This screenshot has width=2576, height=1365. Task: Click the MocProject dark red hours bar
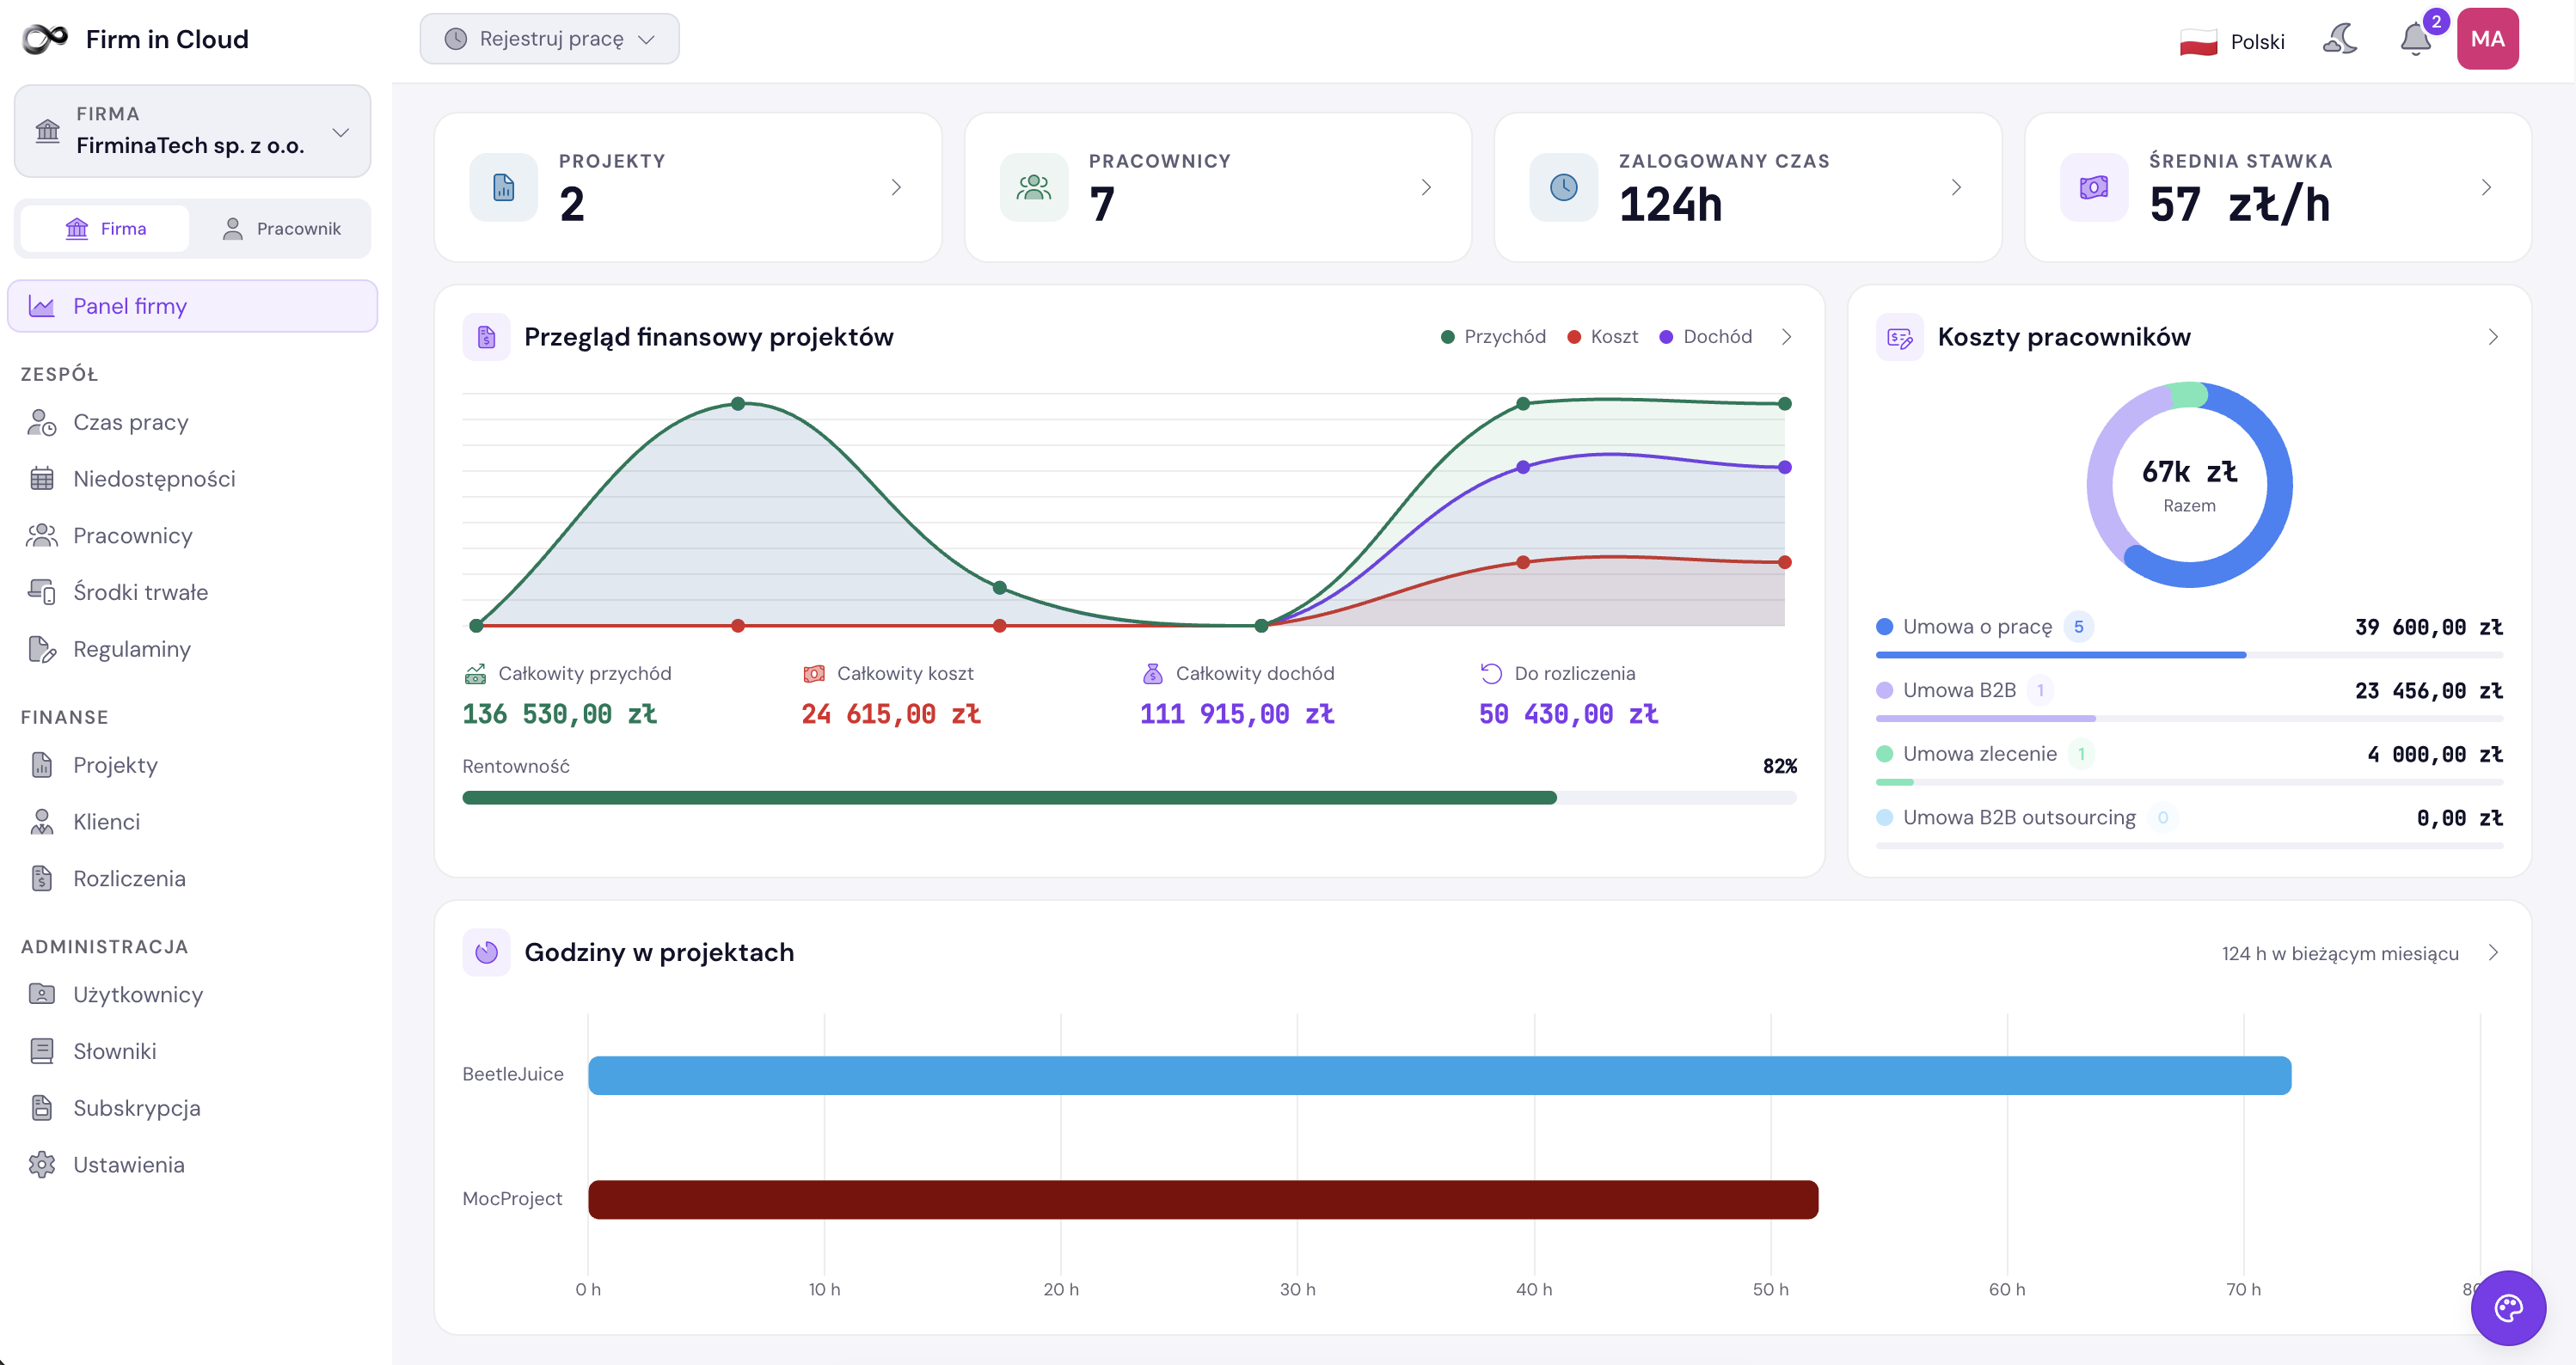[1203, 1199]
